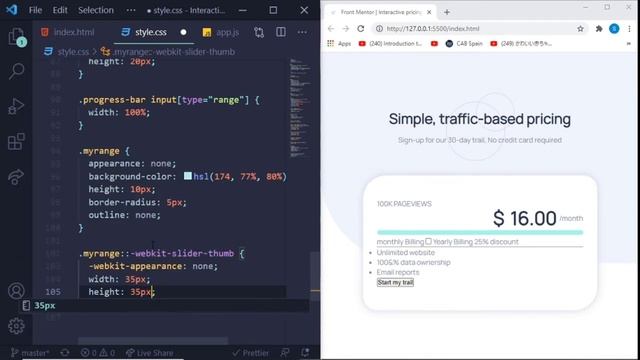Viewport: 640px width, 360px height.
Task: Select the Front Mentor browser tab
Action: [380, 12]
